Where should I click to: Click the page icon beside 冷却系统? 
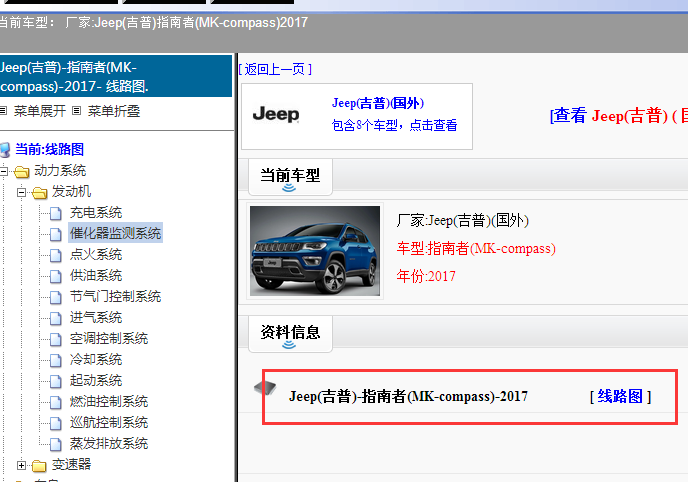(x=56, y=361)
